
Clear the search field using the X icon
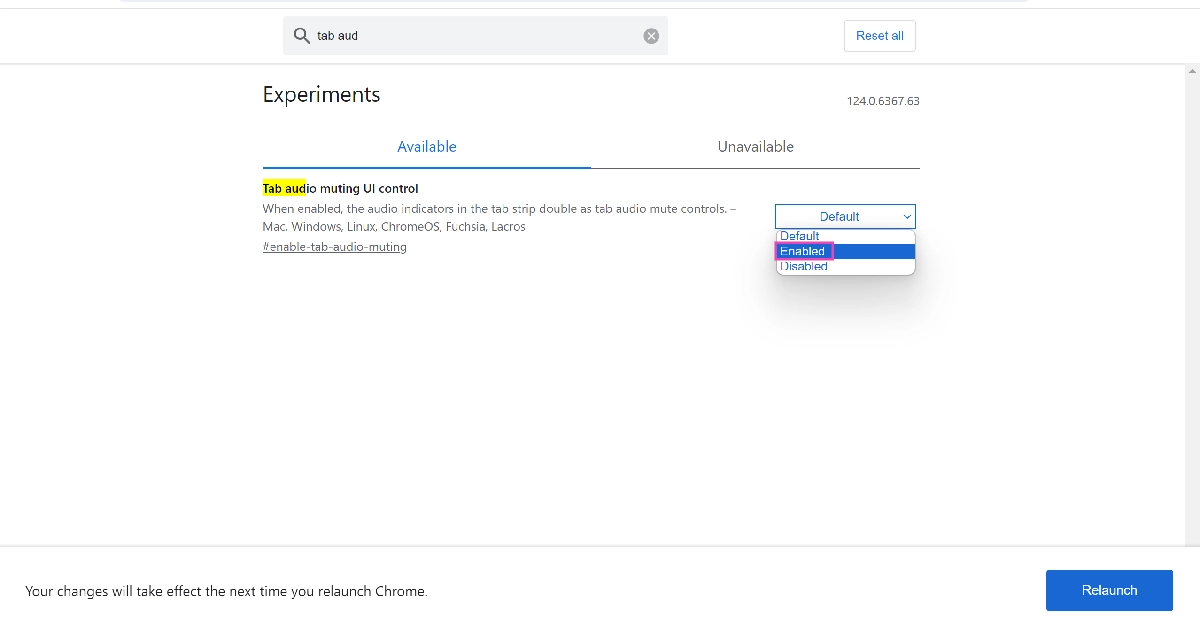[651, 35]
